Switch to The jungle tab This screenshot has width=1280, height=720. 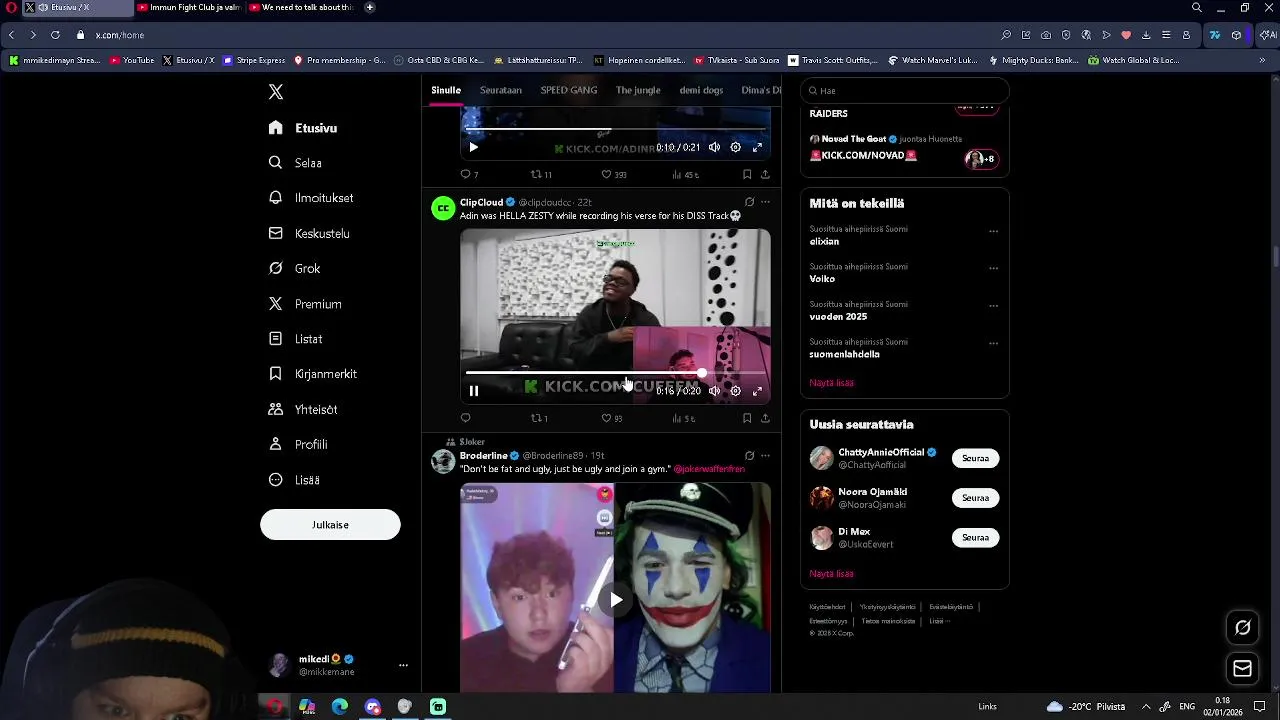coord(638,90)
